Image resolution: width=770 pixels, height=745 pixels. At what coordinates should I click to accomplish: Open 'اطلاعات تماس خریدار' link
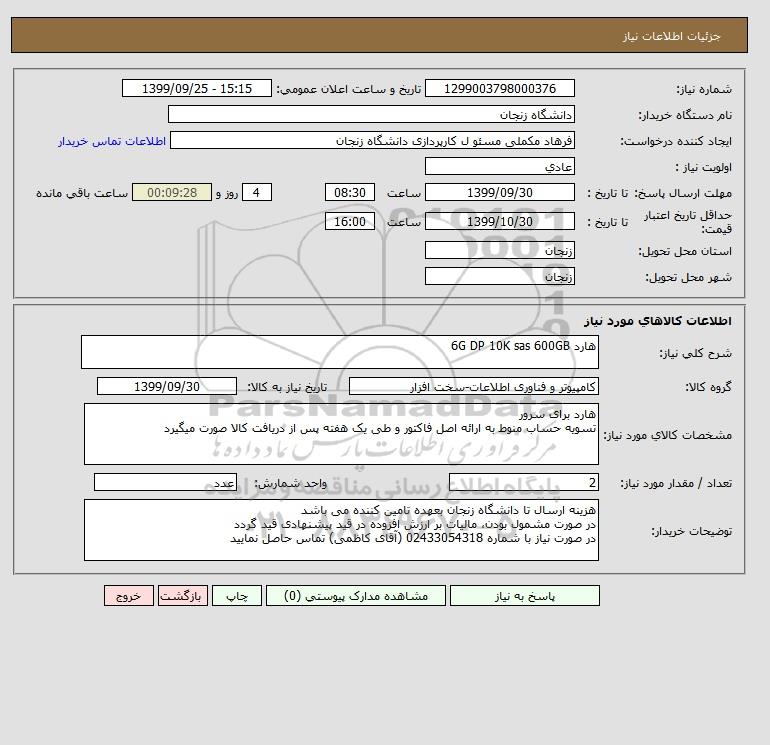pyautogui.click(x=112, y=141)
